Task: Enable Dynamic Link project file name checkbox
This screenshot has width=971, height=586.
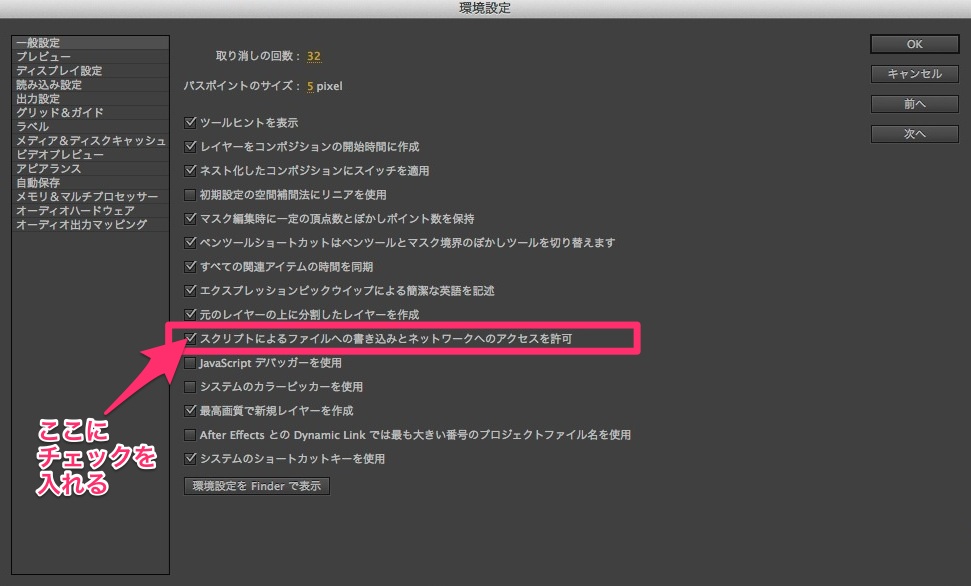Action: click(x=190, y=435)
